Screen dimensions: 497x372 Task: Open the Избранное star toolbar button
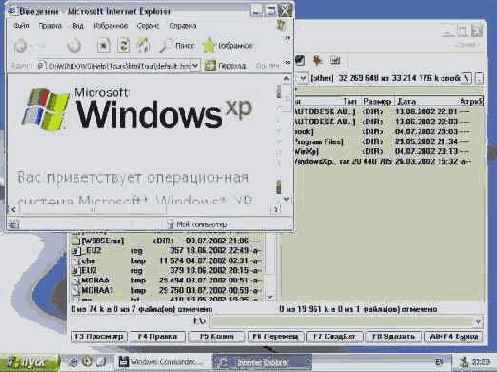point(227,46)
